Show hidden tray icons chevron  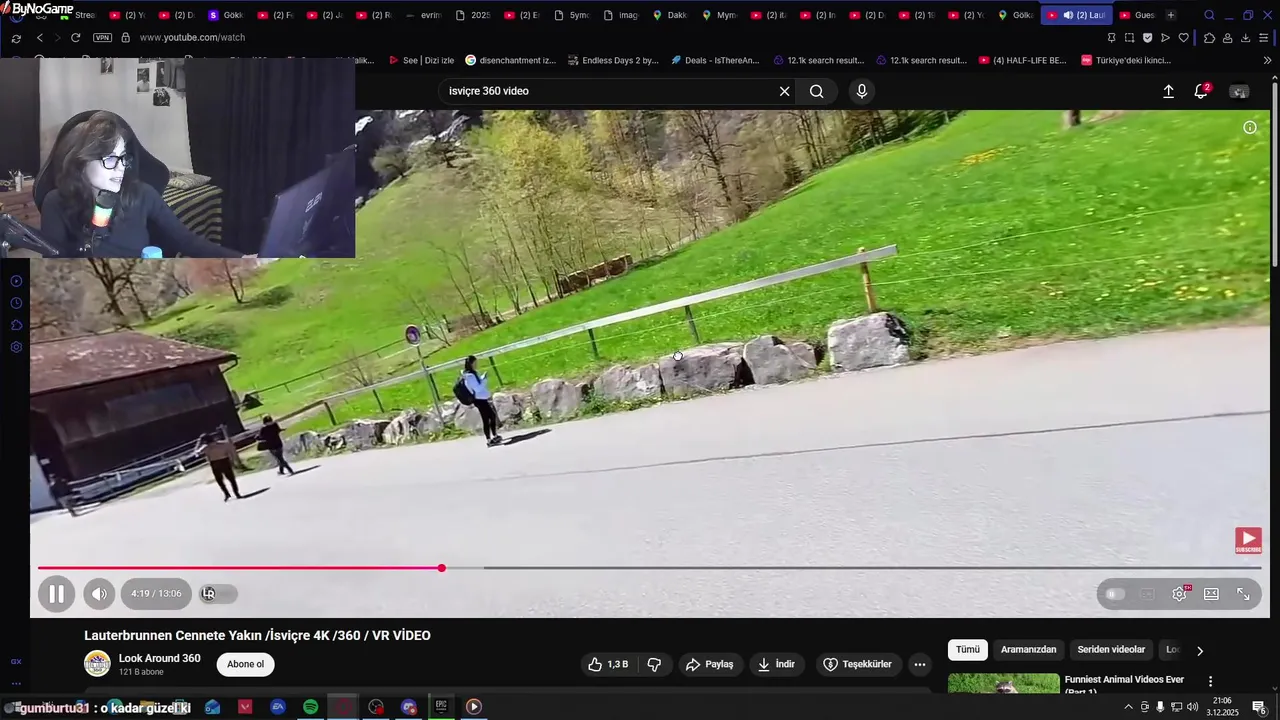point(1128,707)
